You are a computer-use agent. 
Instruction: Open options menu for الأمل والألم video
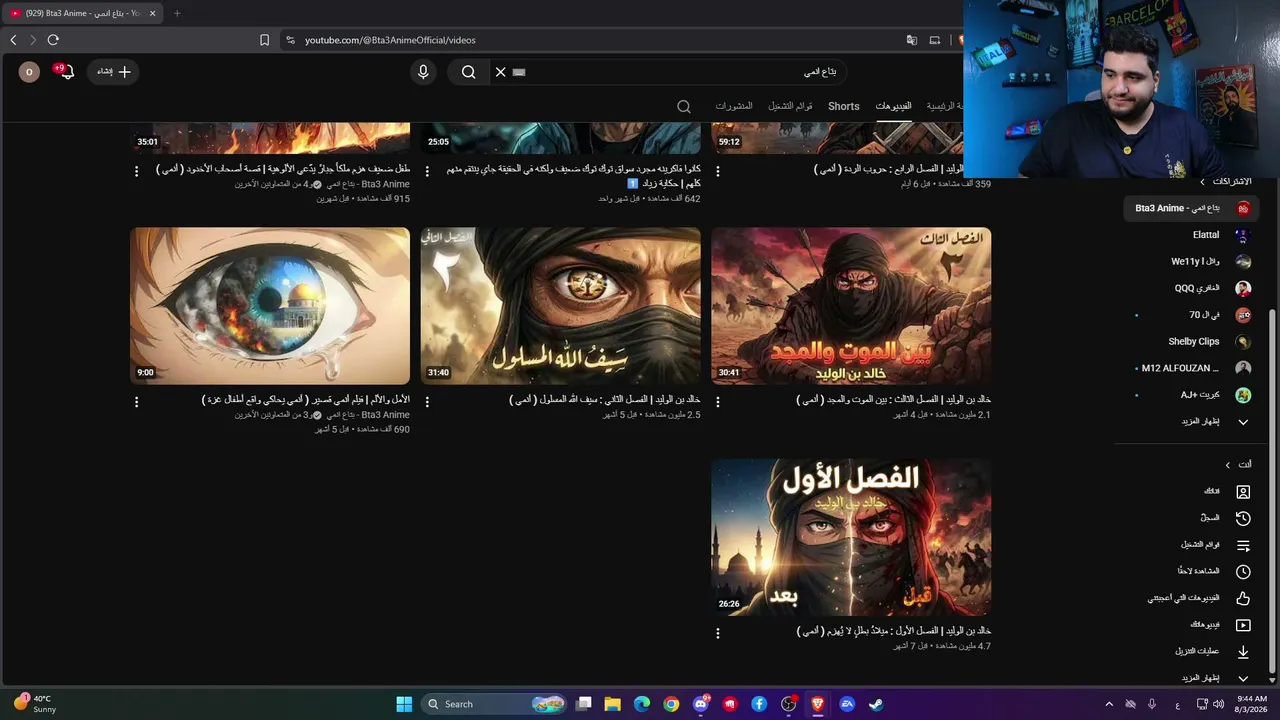(137, 401)
